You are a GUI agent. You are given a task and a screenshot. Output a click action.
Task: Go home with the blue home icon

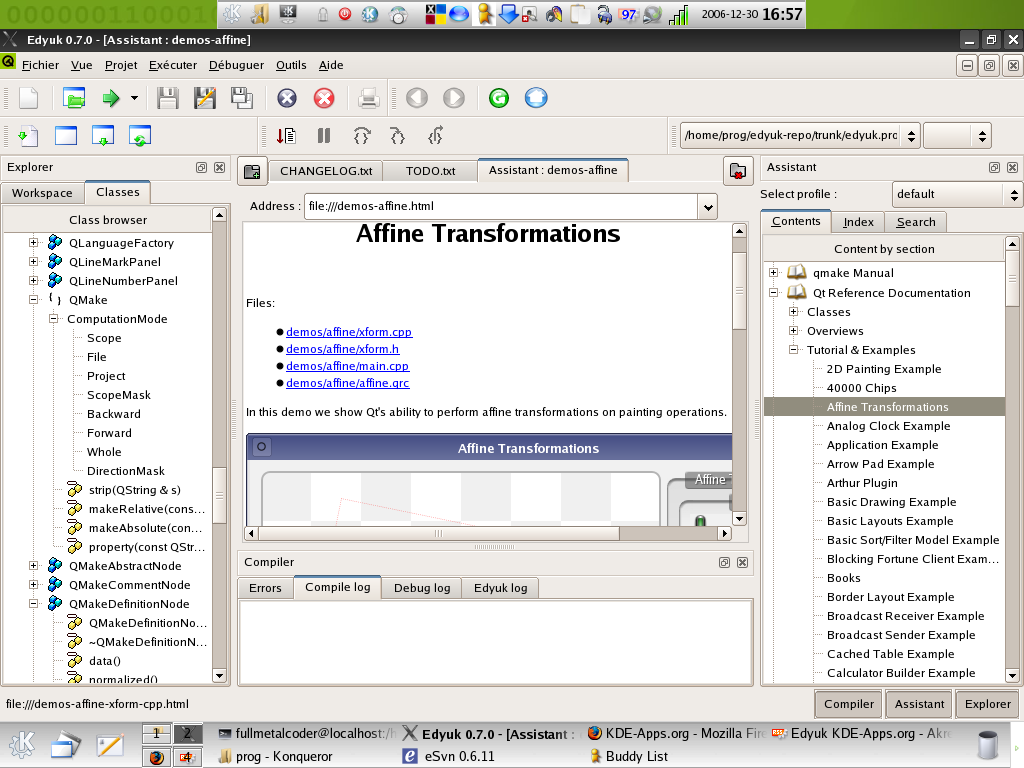(x=536, y=99)
